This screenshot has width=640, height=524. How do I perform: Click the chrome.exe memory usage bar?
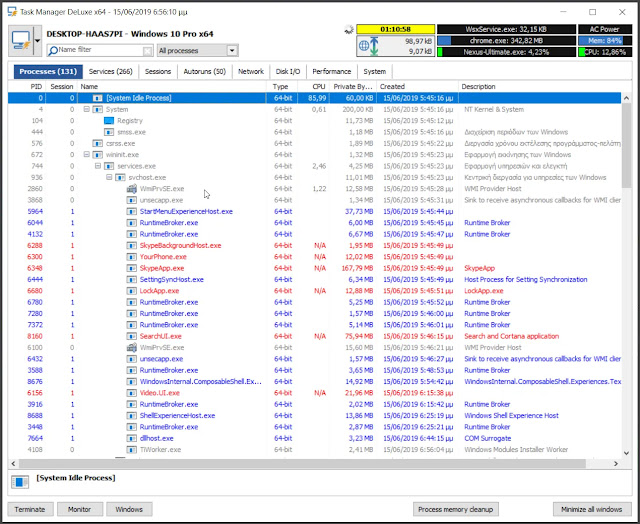coord(506,41)
